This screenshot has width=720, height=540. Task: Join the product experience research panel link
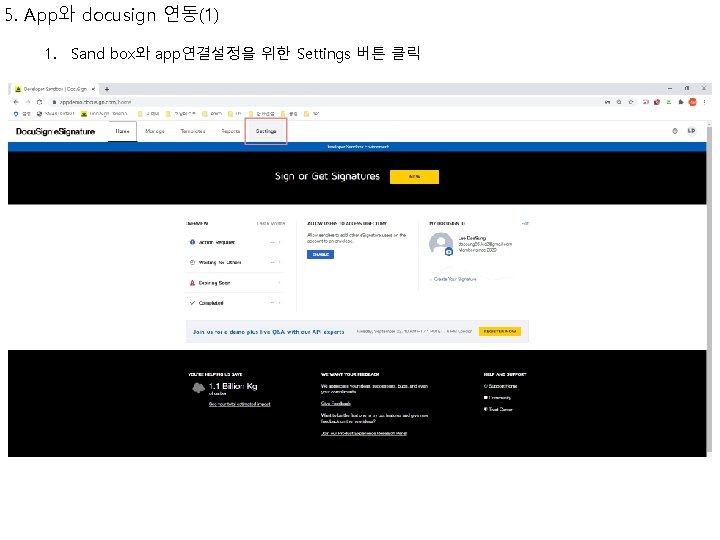364,433
